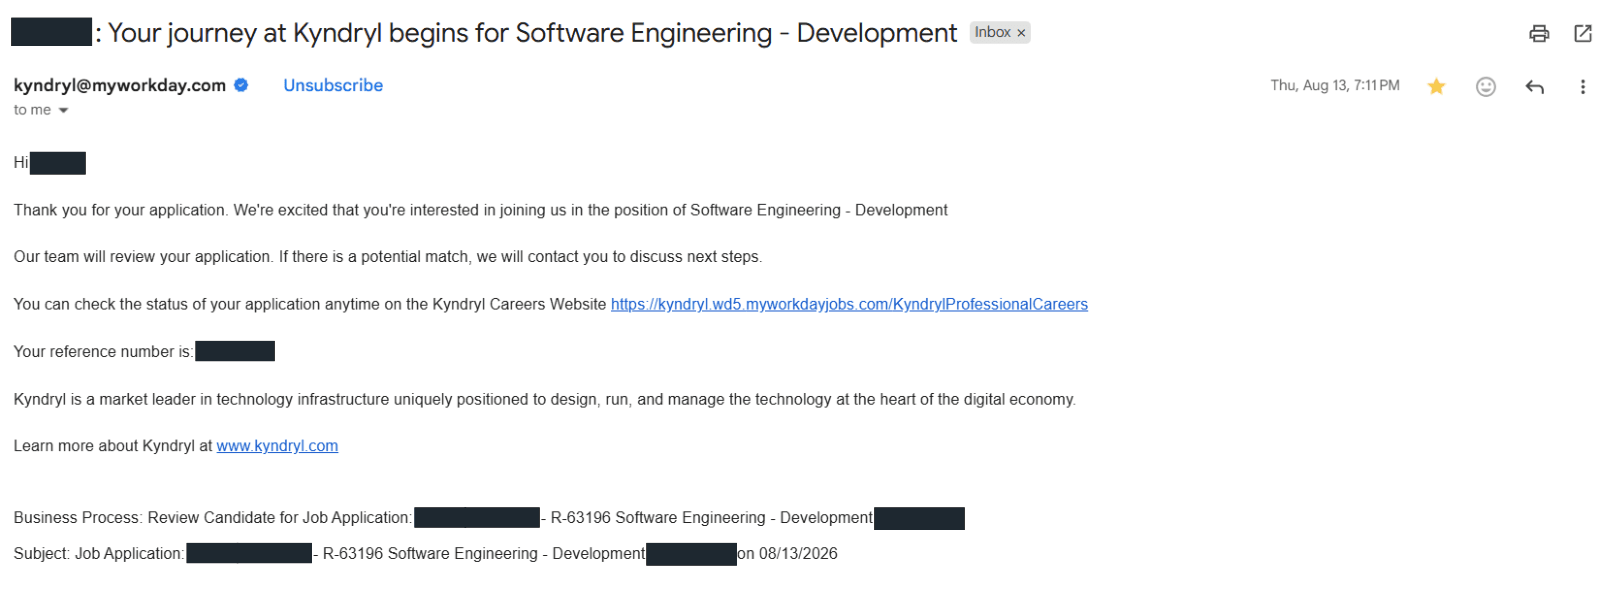Click the 'Business Process: Review Candidate' line
1600x589 pixels.
(489, 518)
